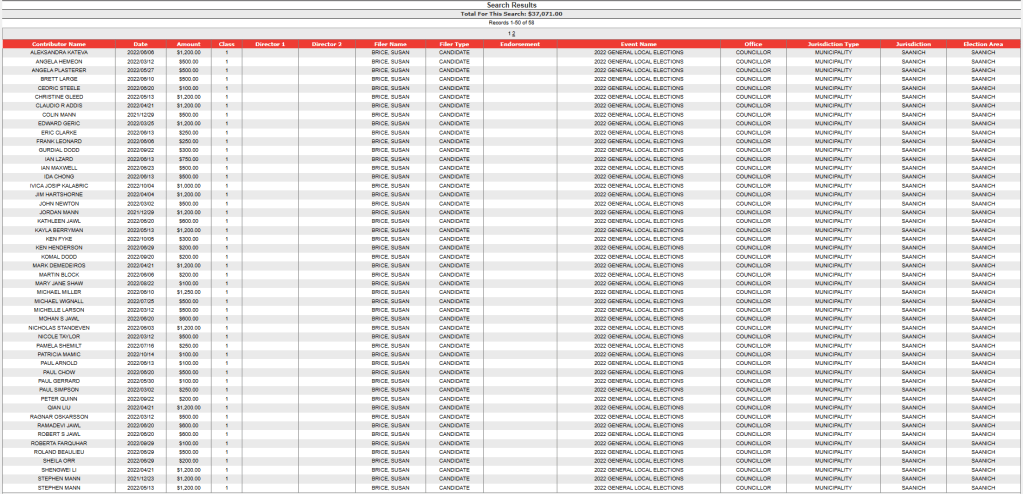
Task: Sort by Date column header
Action: tap(140, 44)
